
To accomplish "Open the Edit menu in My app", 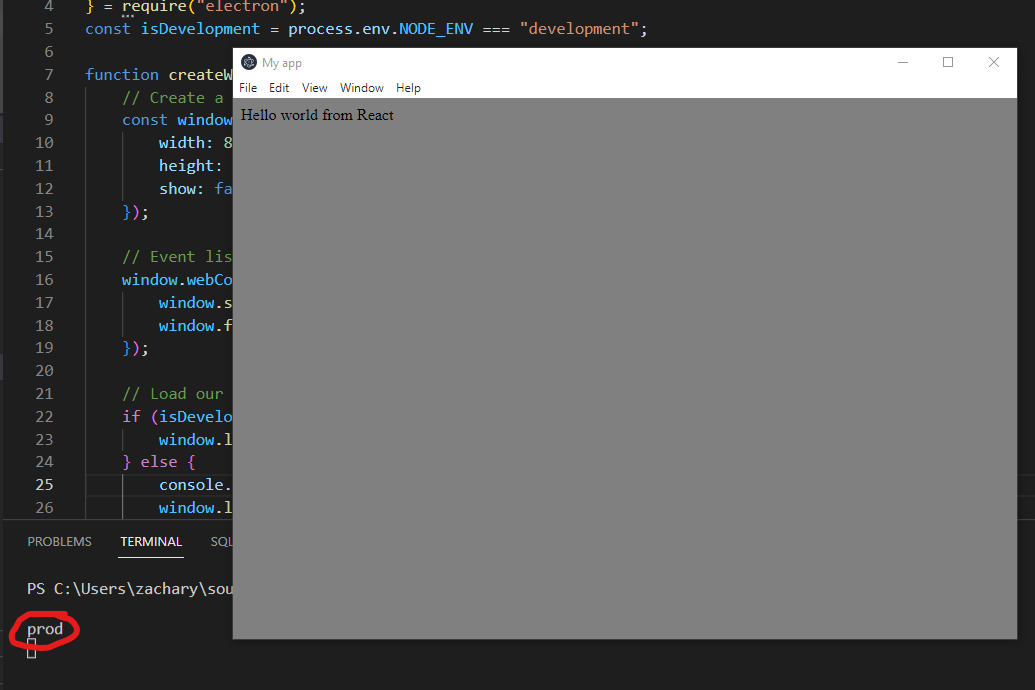I will (x=279, y=88).
